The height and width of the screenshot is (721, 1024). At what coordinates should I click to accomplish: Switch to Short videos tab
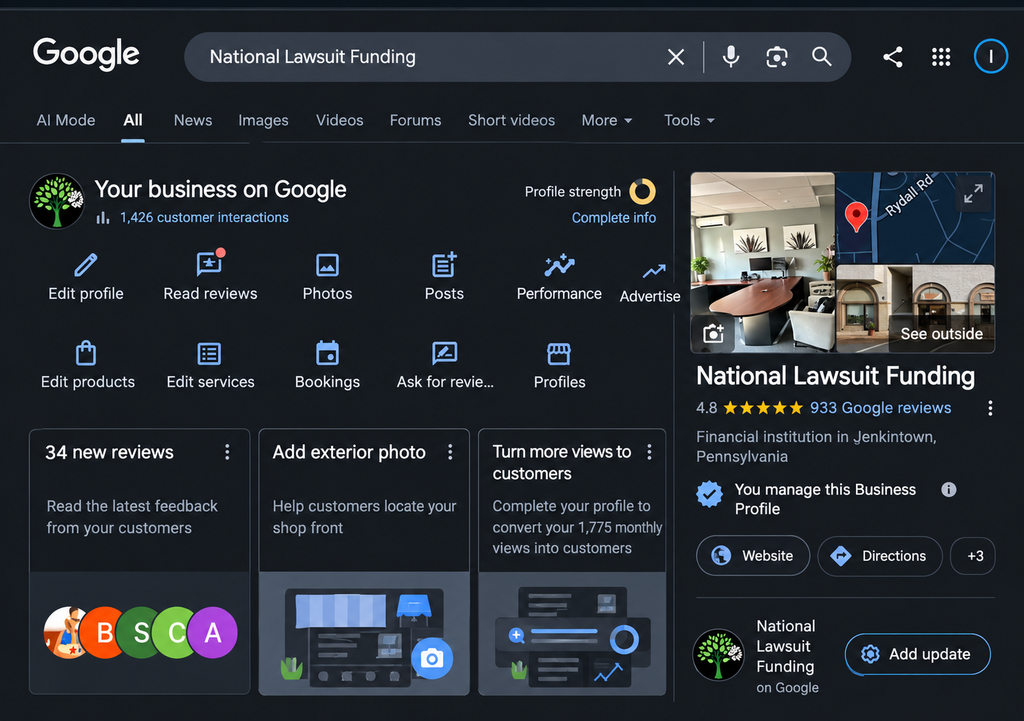pyautogui.click(x=511, y=120)
